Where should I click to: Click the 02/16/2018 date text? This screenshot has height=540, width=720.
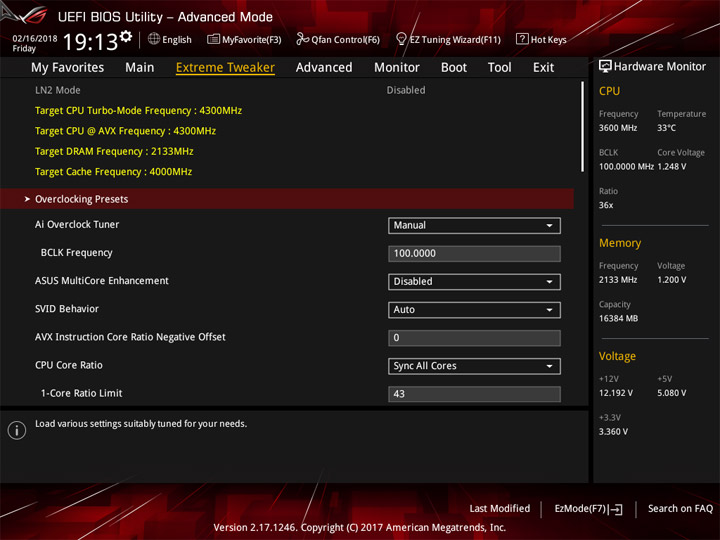click(x=35, y=39)
